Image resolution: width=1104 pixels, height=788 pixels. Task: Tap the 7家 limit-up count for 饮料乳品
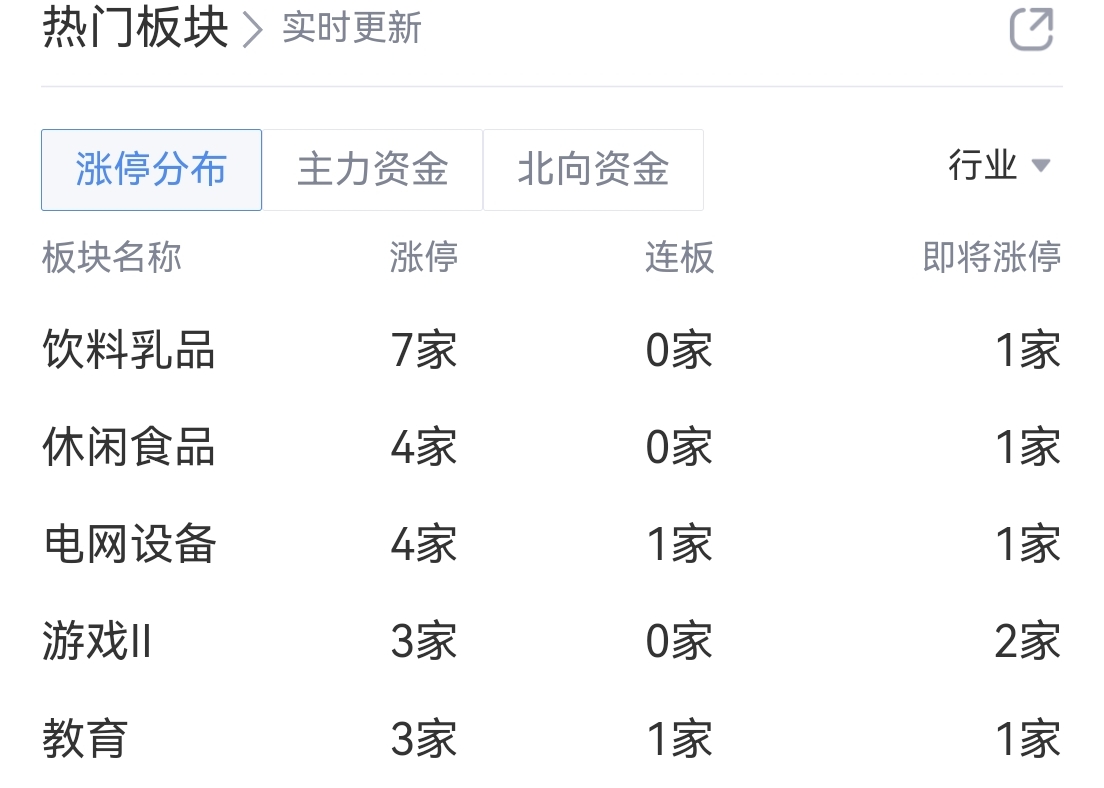[424, 350]
